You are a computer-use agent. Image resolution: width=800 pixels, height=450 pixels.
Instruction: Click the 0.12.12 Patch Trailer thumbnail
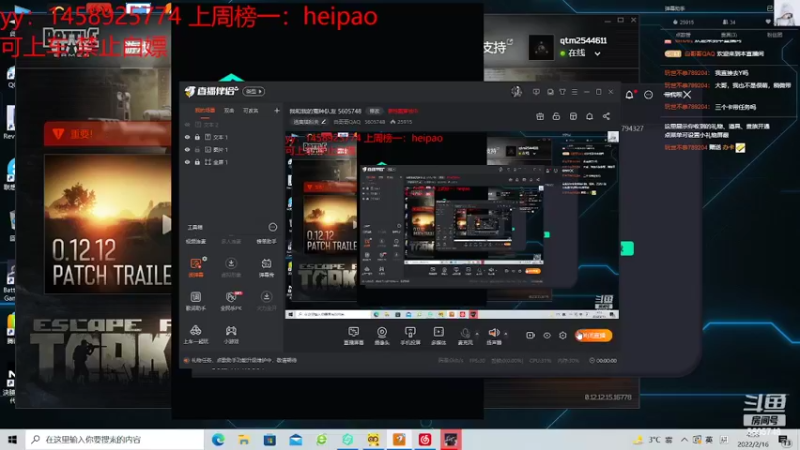pyautogui.click(x=108, y=223)
